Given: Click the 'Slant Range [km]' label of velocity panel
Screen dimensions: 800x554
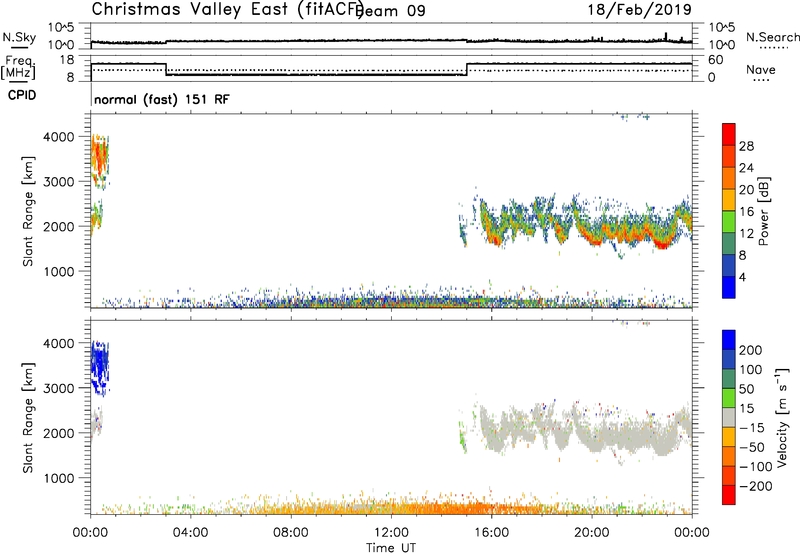Looking at the screenshot, I should 28,417.
